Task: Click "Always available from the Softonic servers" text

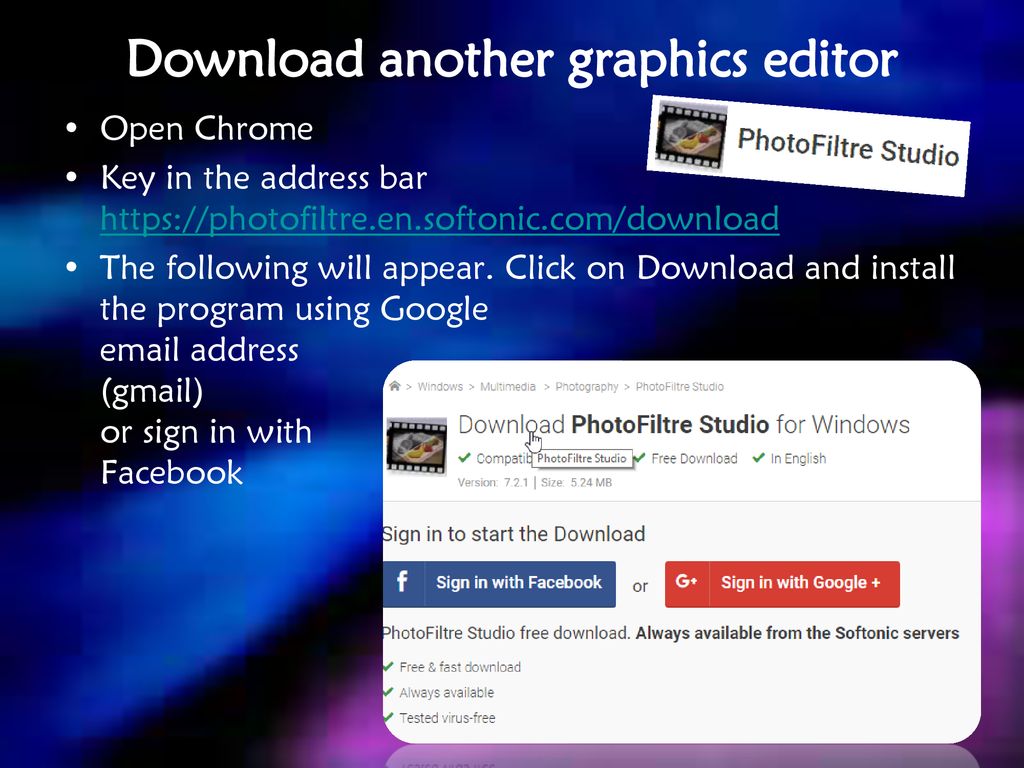Action: click(797, 633)
